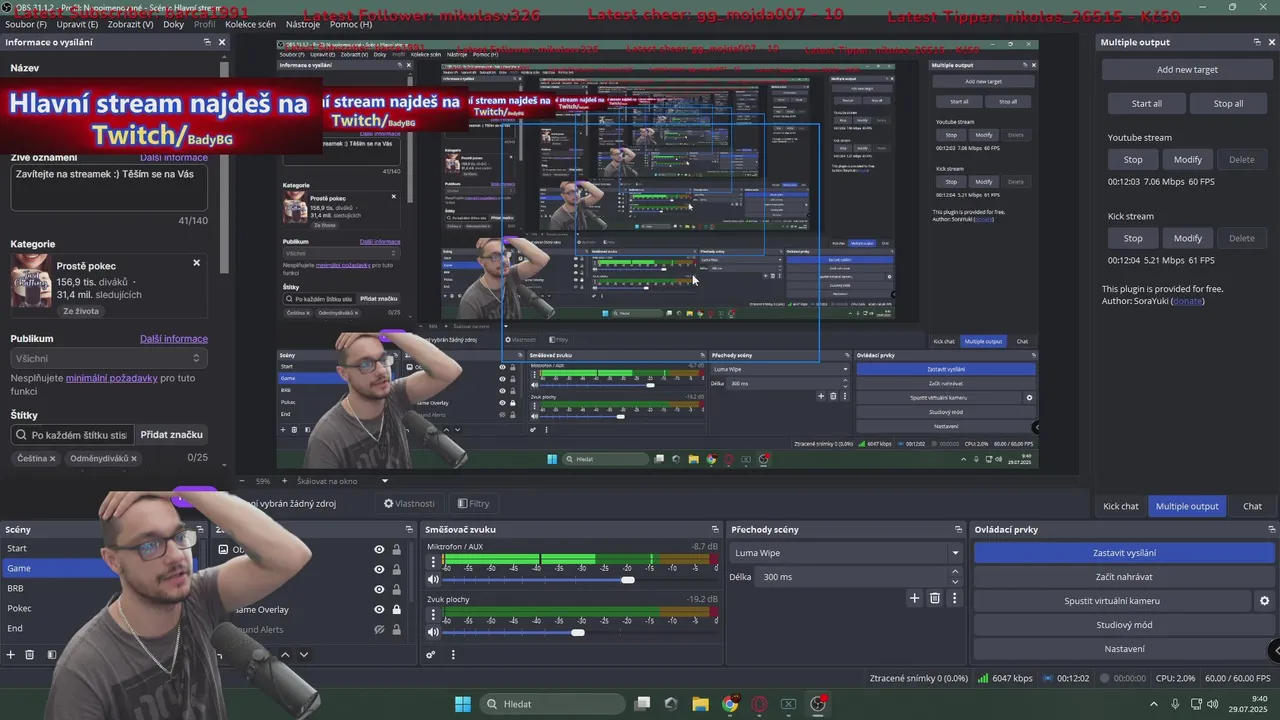Open scene filters icon in Scény toolbar
This screenshot has width=1280, height=720.
[x=51, y=655]
